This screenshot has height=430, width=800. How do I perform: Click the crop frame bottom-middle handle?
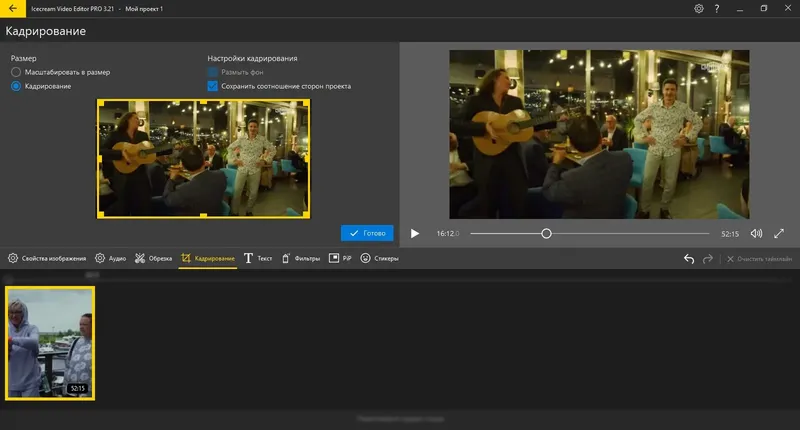[204, 216]
